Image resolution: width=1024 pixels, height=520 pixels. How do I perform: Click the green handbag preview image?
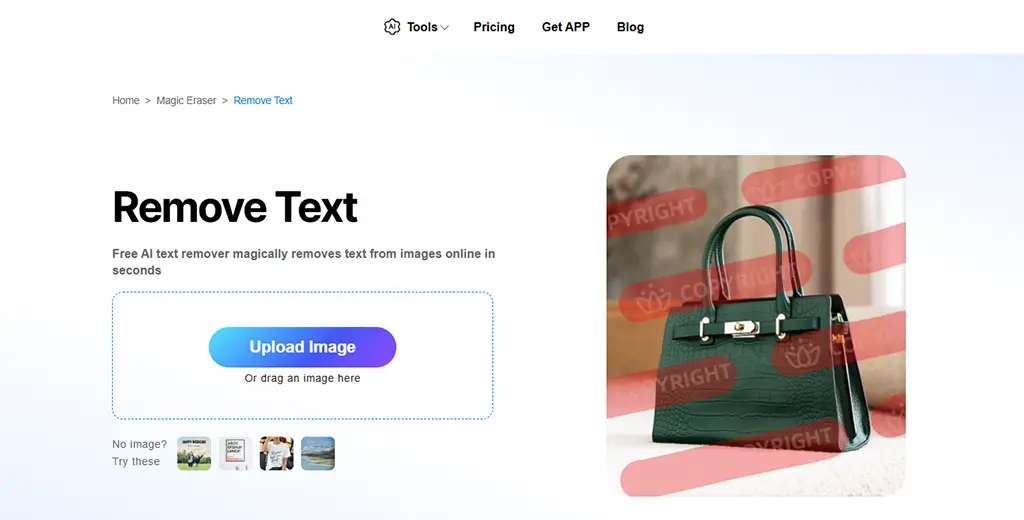756,325
